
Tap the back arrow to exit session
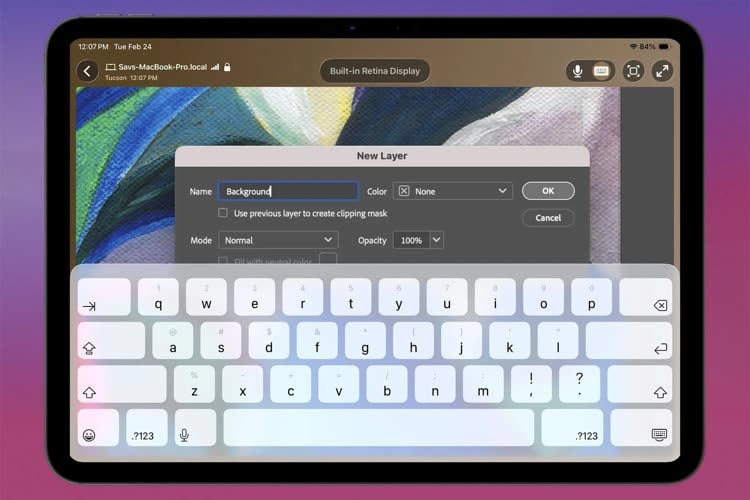pos(88,71)
